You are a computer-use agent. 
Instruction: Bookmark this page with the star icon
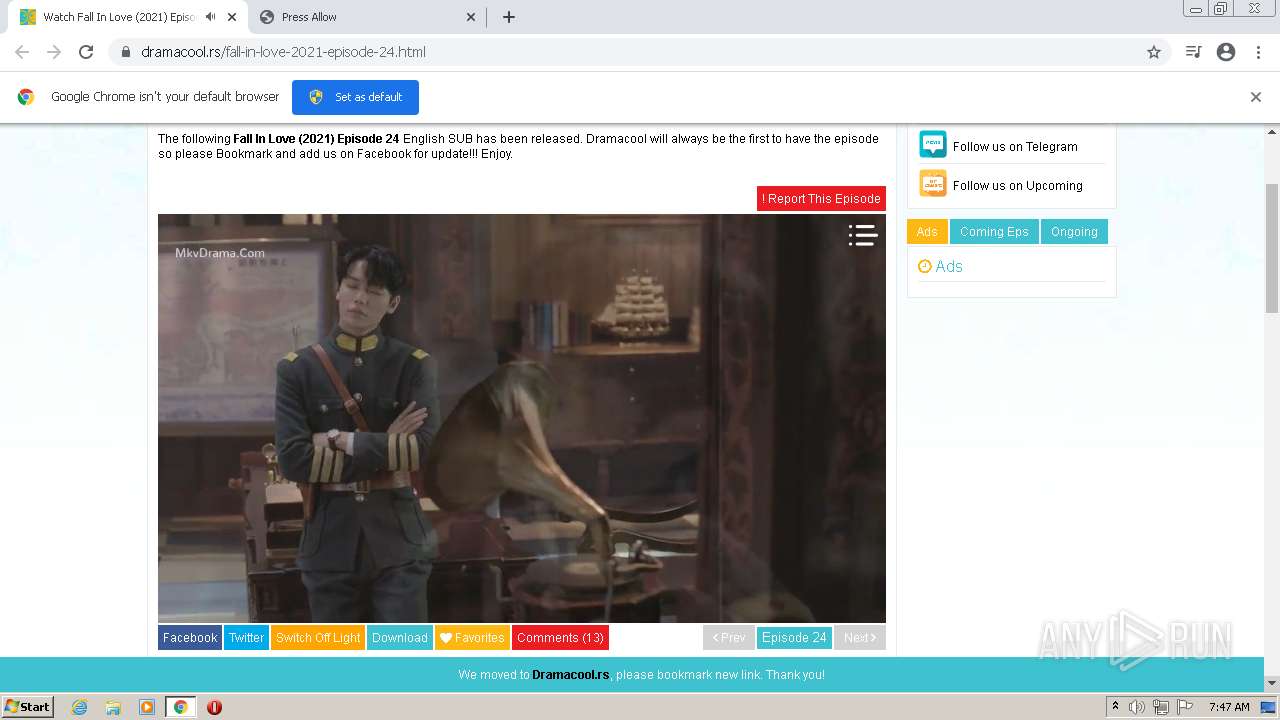pyautogui.click(x=1154, y=52)
